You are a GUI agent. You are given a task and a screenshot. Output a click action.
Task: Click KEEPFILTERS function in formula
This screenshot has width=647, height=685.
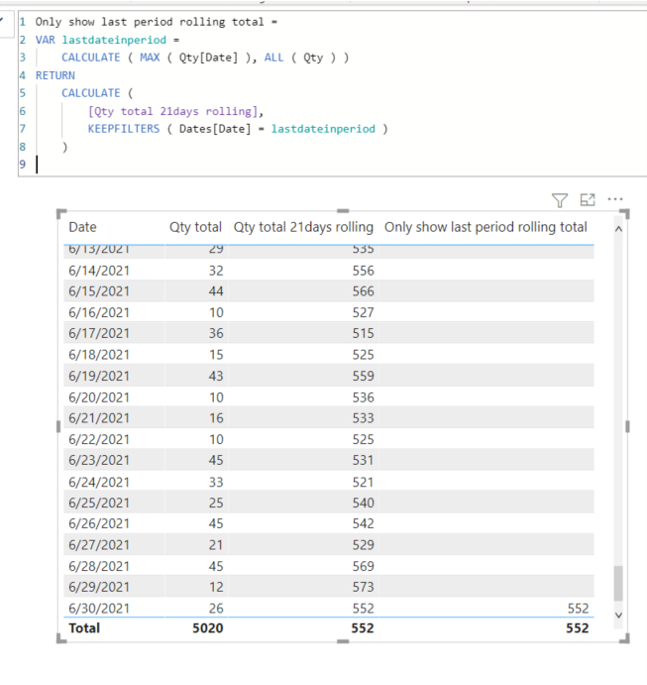(x=124, y=129)
